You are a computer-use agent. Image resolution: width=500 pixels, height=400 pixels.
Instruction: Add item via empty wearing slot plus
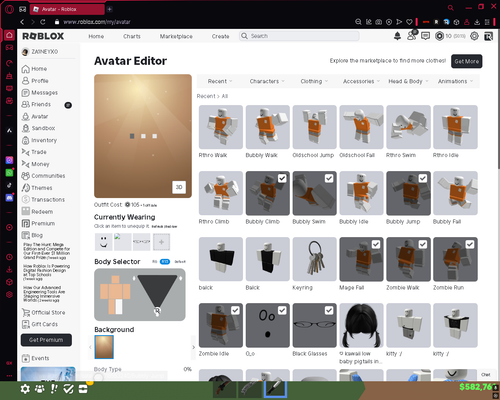pyautogui.click(x=161, y=242)
